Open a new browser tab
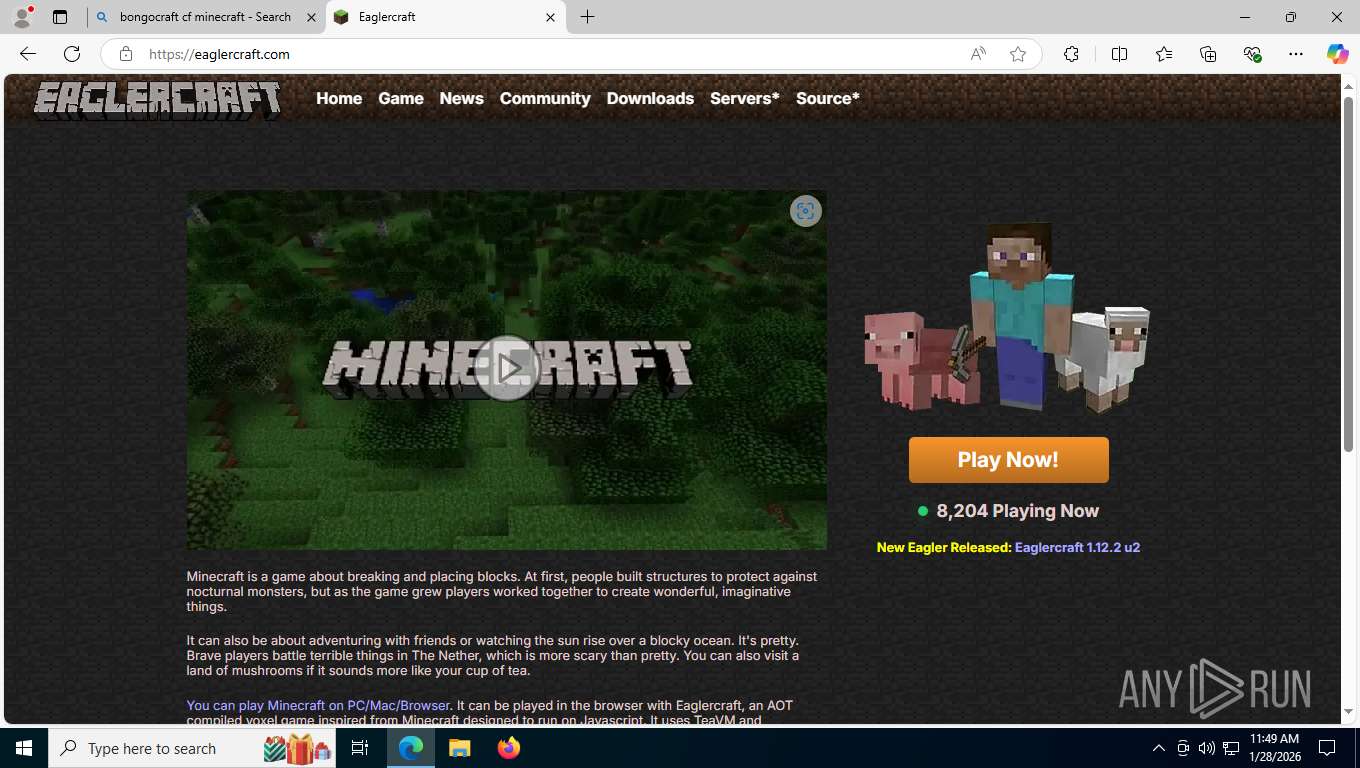Viewport: 1360px width, 768px height. (x=588, y=17)
